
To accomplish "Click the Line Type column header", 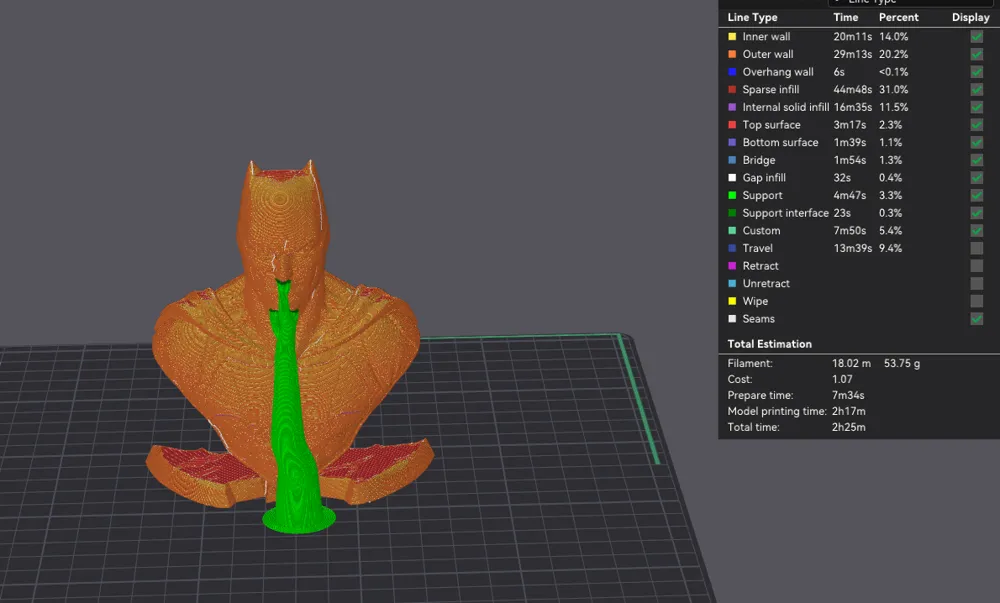I will point(753,18).
